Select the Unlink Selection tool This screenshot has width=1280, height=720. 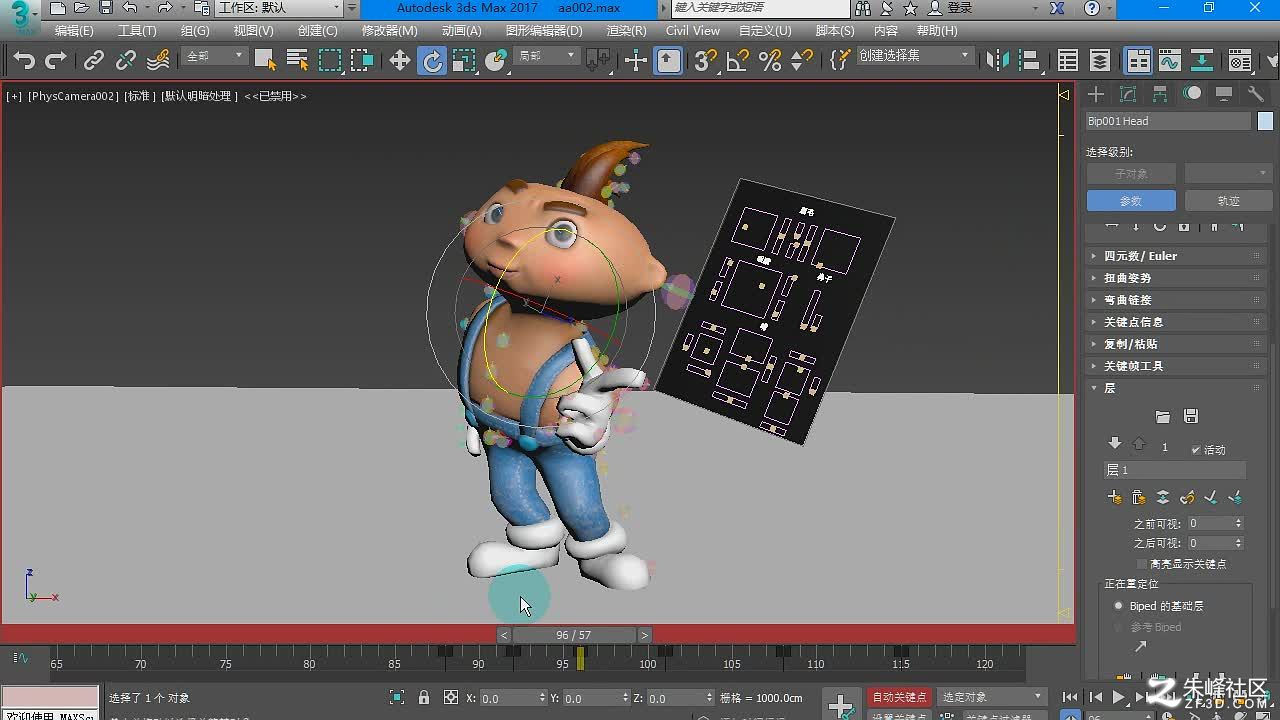point(125,61)
